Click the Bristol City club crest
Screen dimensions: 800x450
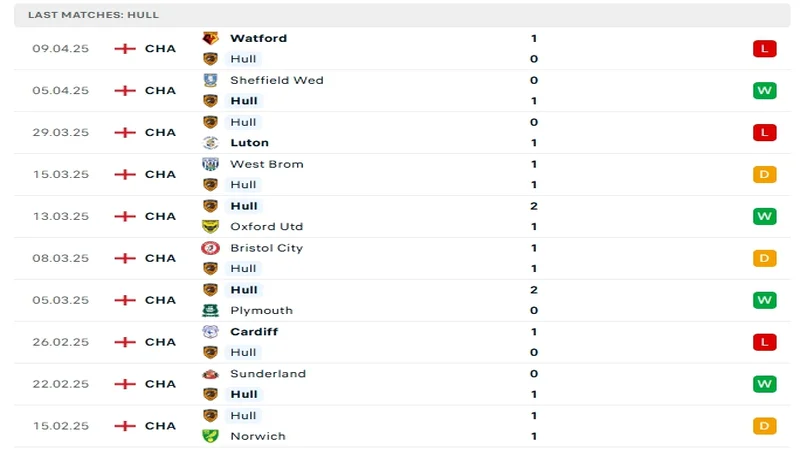click(210, 248)
